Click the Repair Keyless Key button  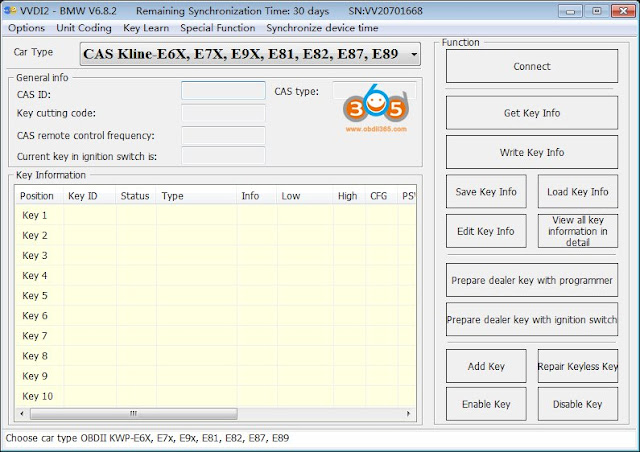point(578,366)
